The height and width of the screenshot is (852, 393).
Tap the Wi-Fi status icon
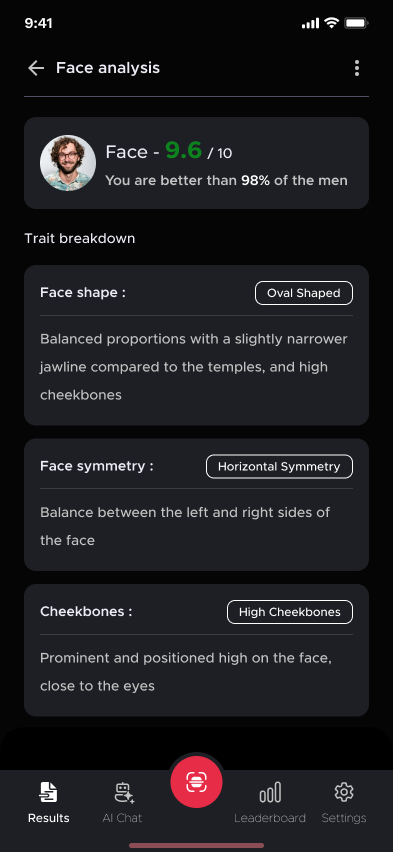tap(331, 23)
